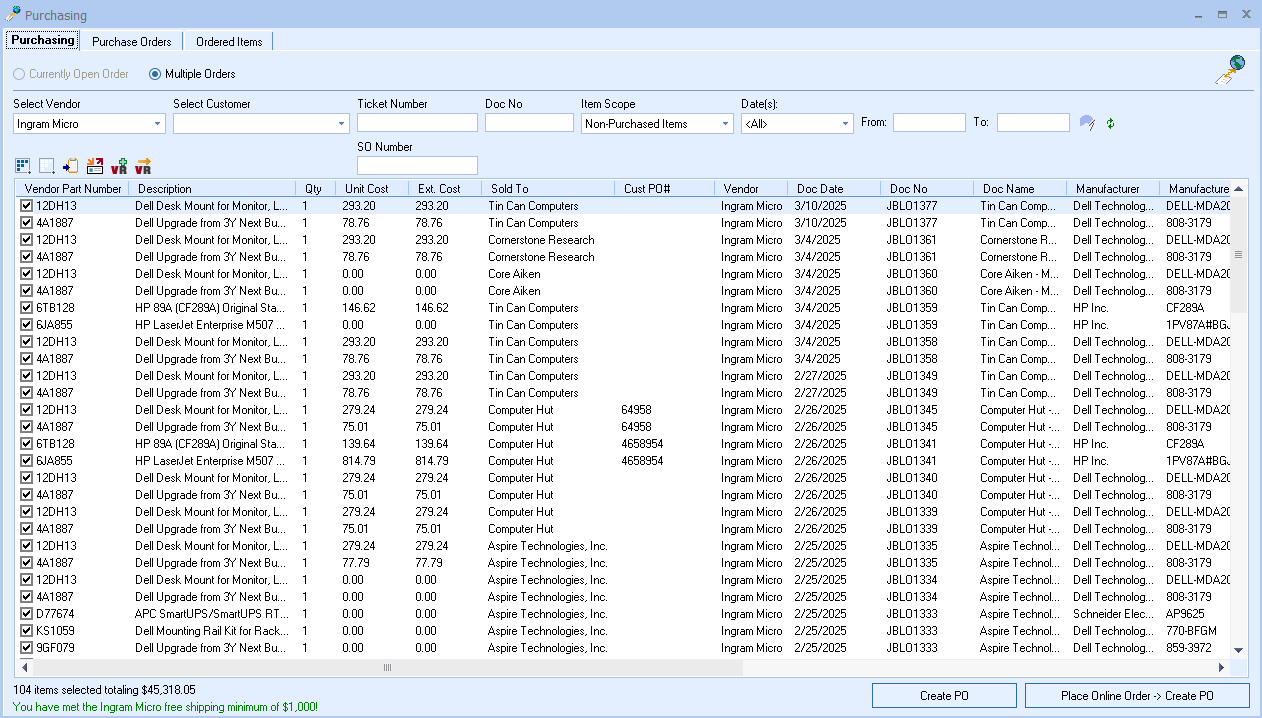Click the VR icon with green plus
Image resolution: width=1262 pixels, height=718 pixels.
[x=119, y=166]
